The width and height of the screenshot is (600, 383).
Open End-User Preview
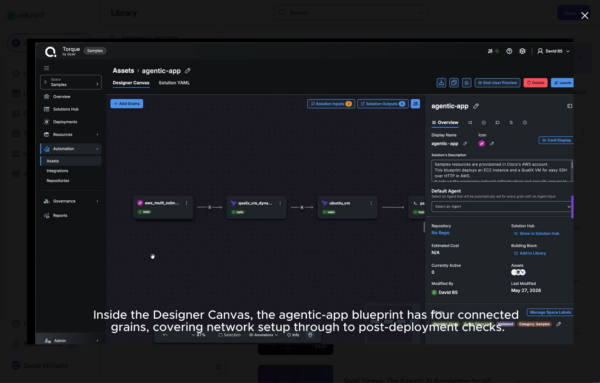pos(497,83)
